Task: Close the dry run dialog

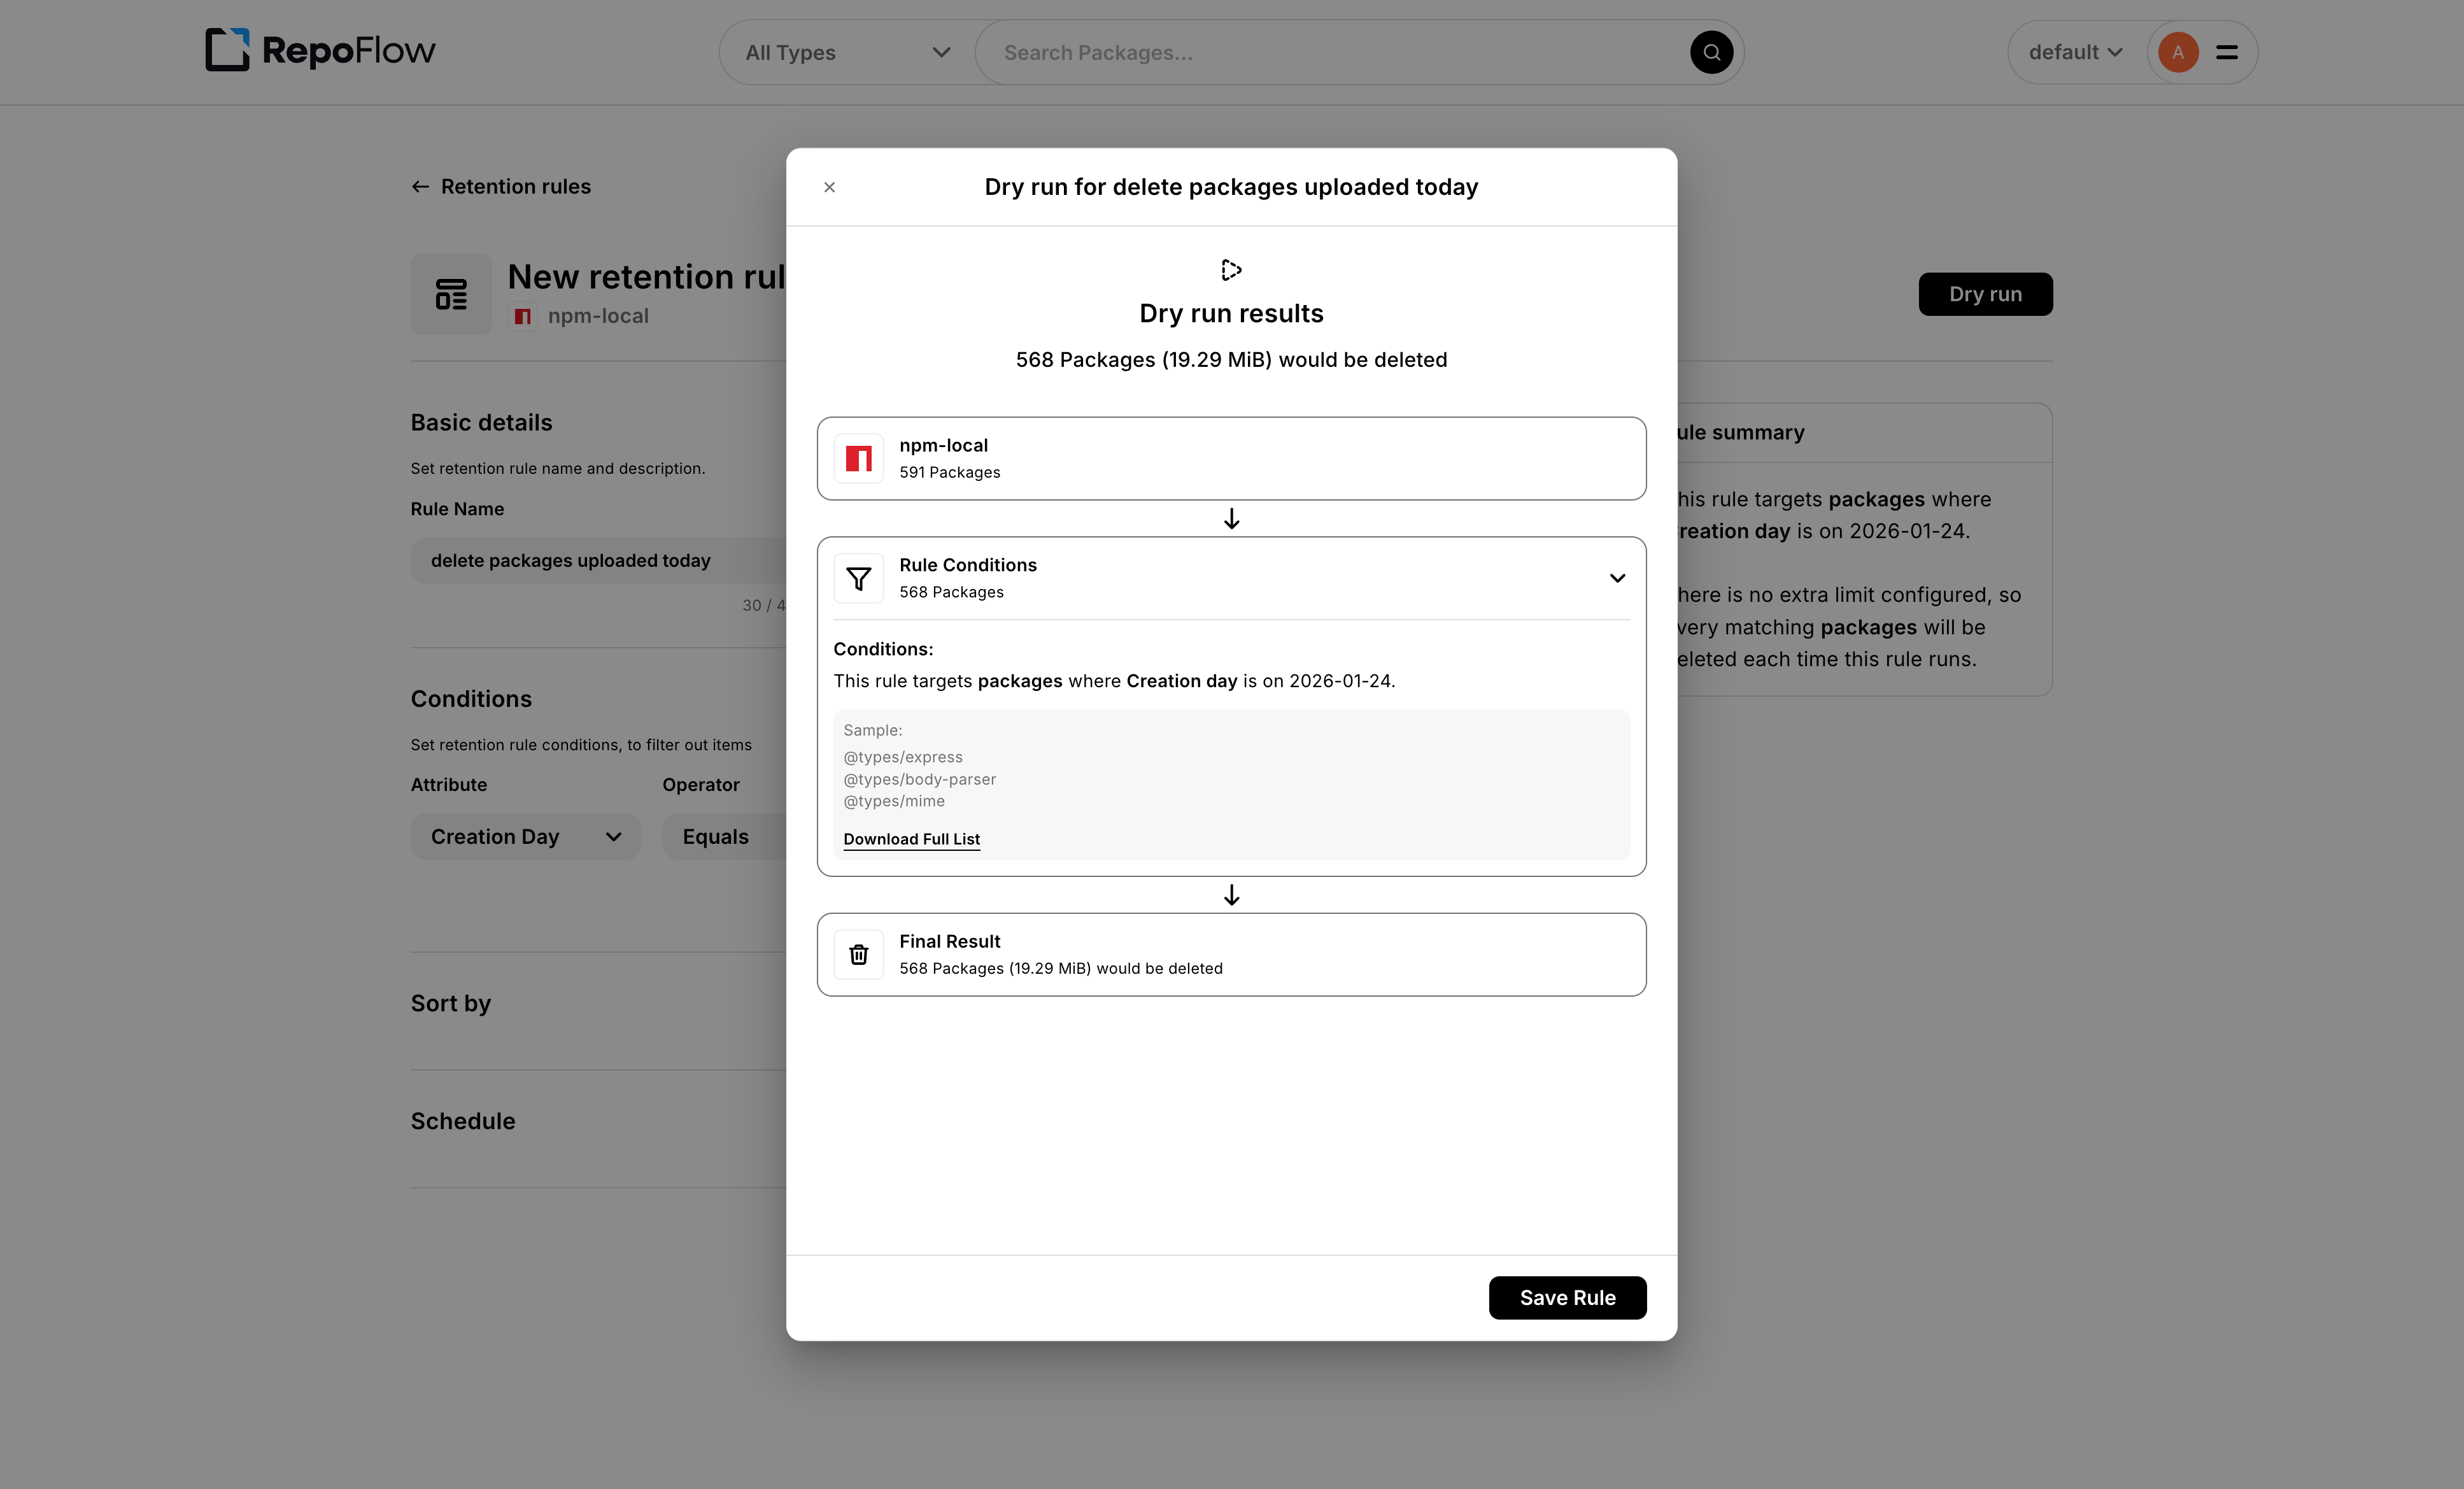Action: [829, 187]
